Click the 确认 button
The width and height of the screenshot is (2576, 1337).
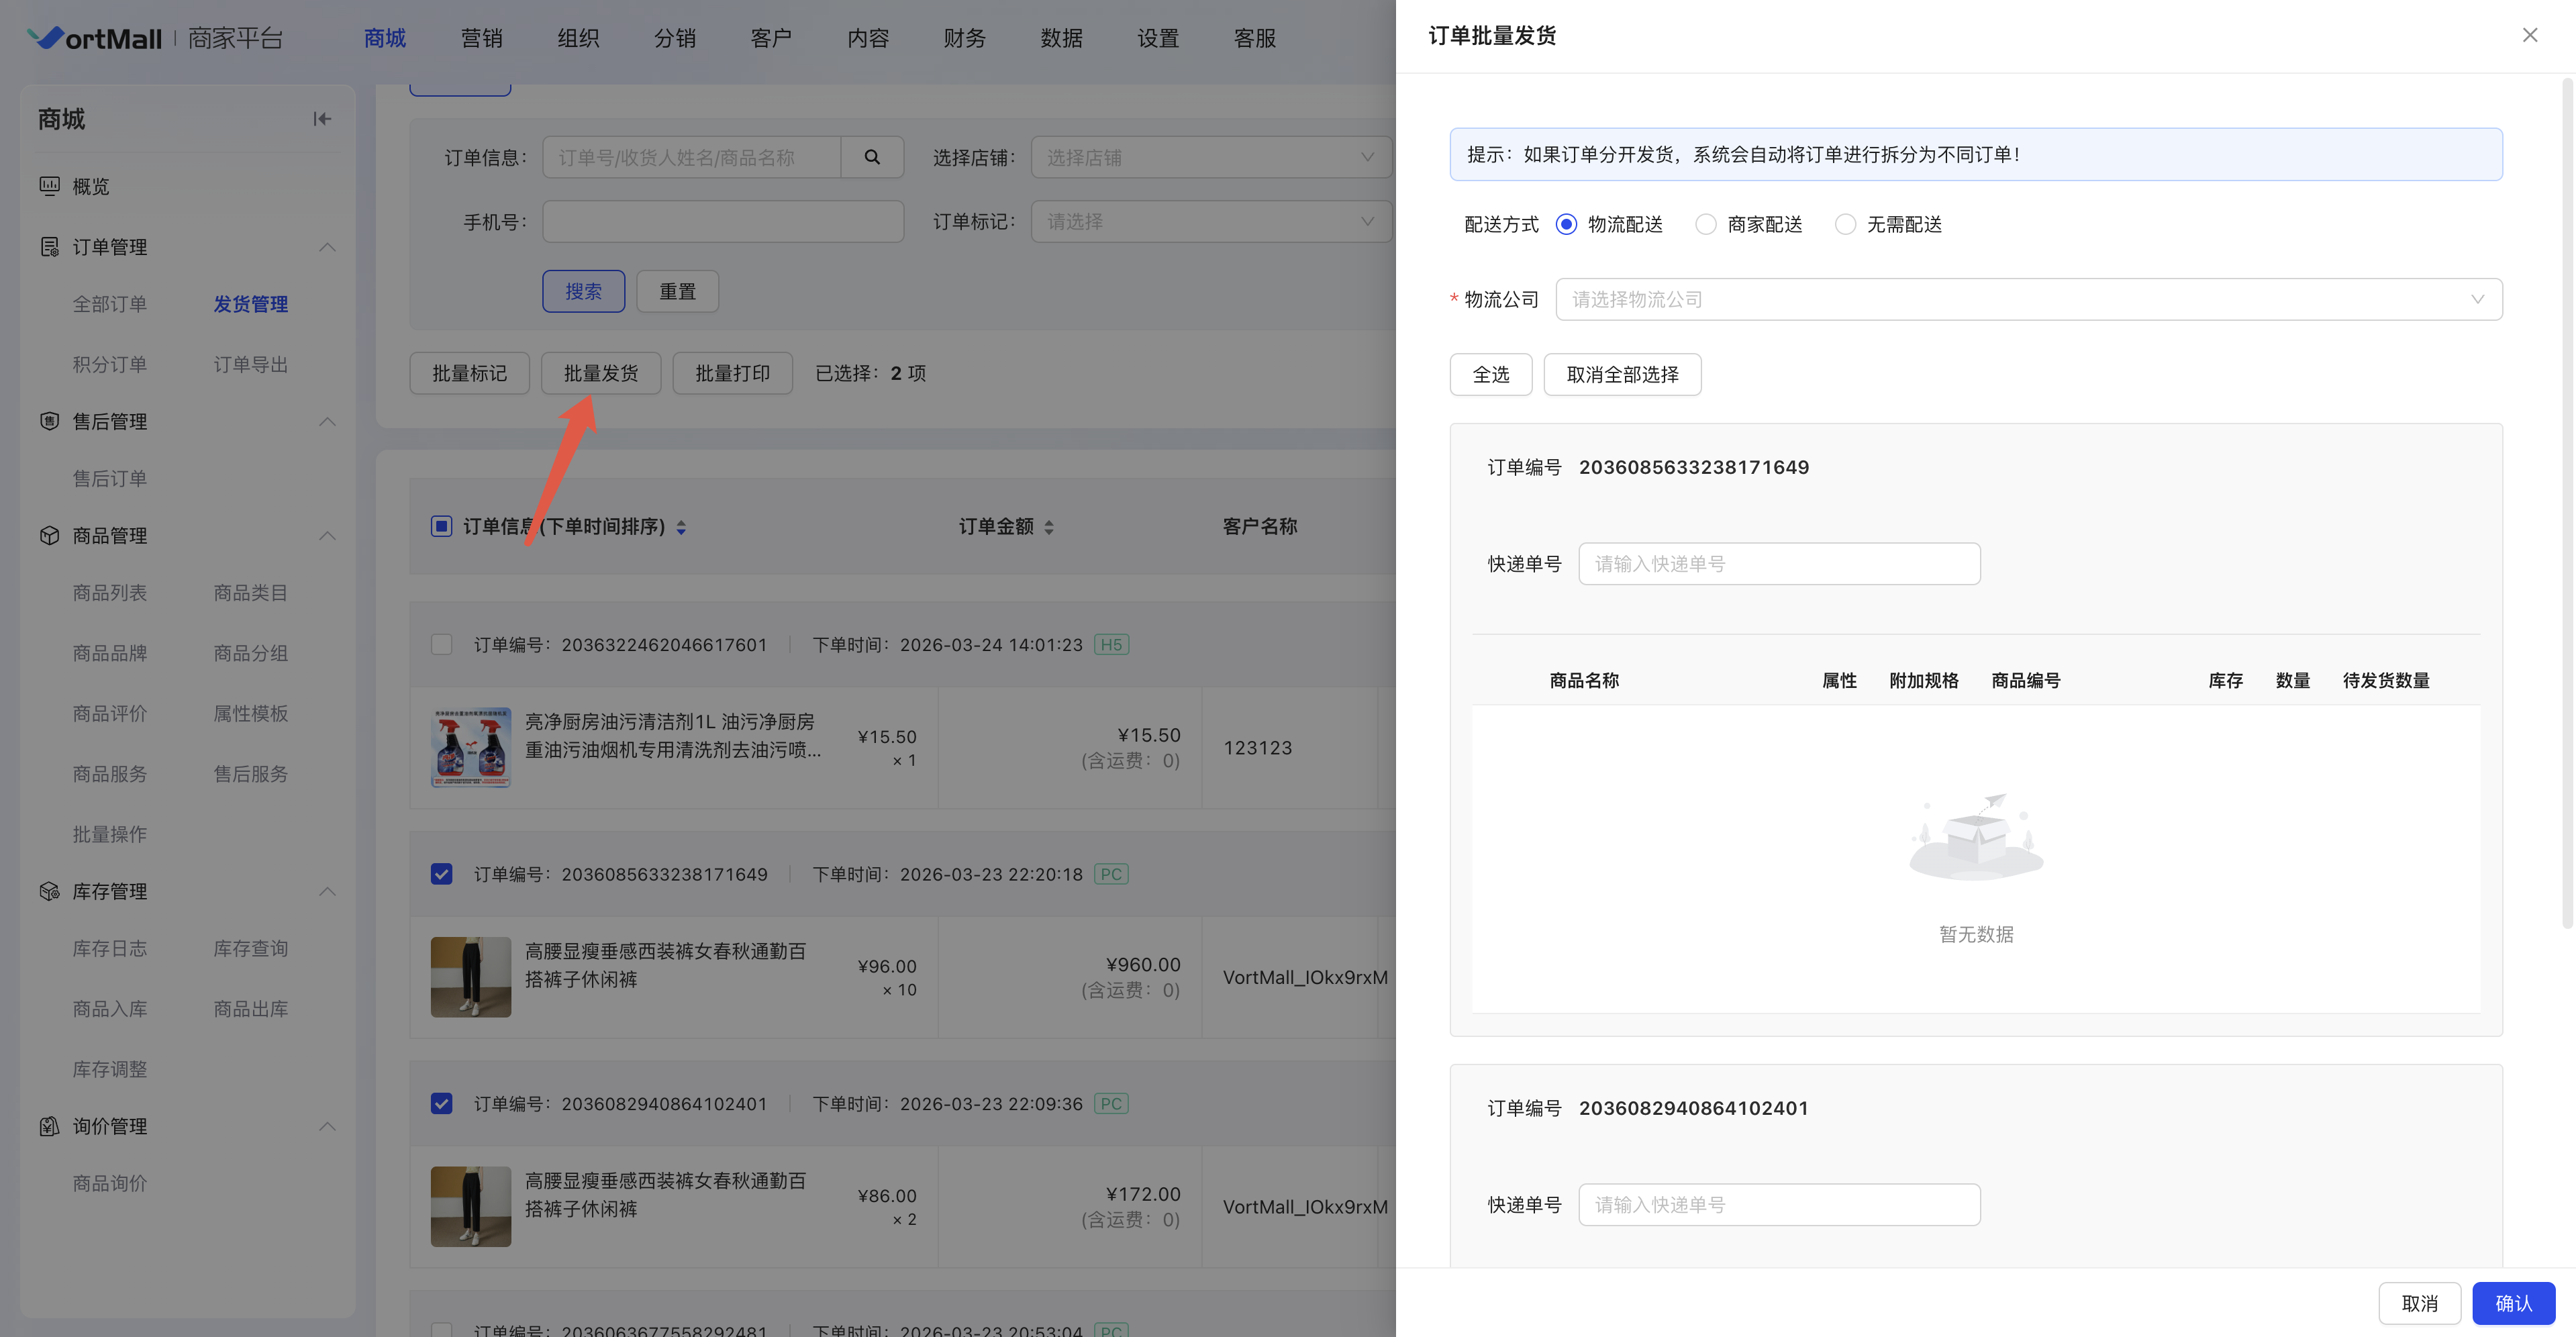[x=2512, y=1303]
